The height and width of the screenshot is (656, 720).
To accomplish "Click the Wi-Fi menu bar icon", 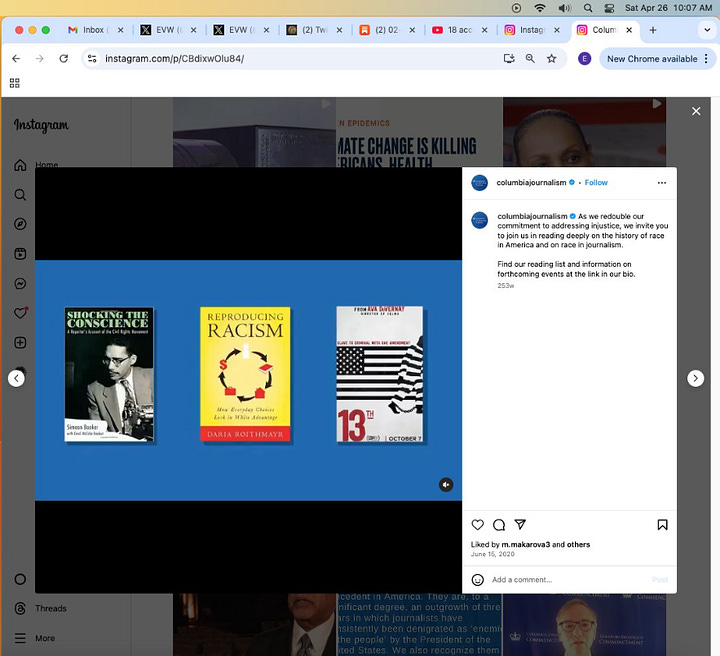I will pyautogui.click(x=540, y=8).
